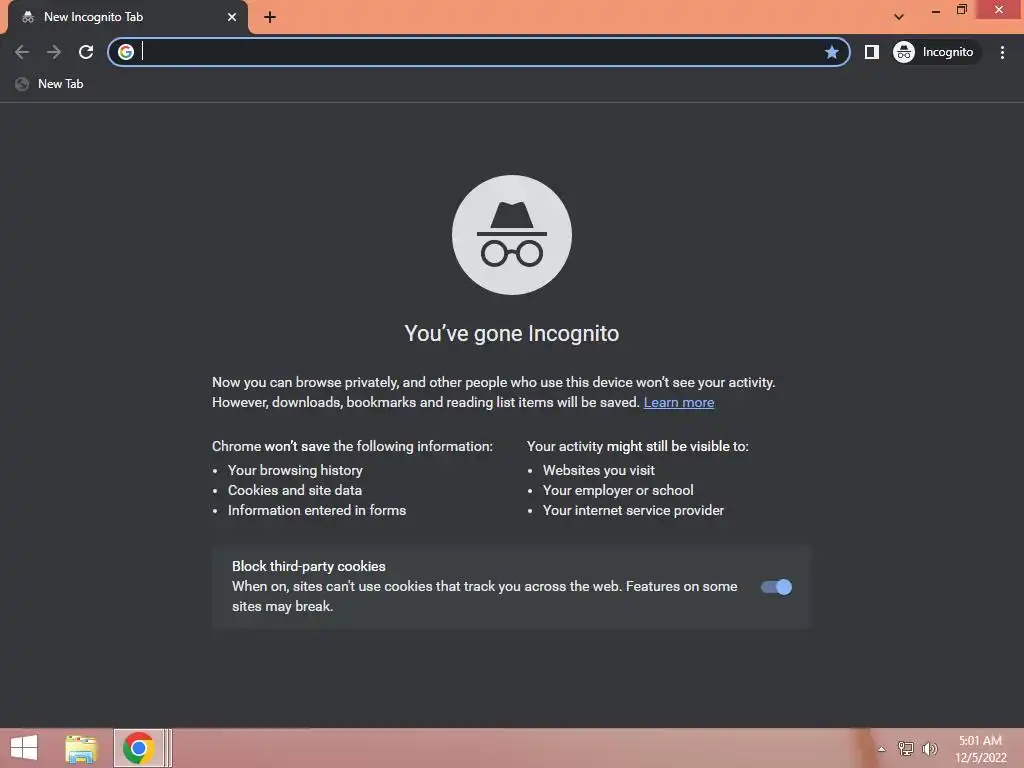This screenshot has width=1024, height=768.
Task: Open File Explorer from taskbar
Action: pos(81,748)
